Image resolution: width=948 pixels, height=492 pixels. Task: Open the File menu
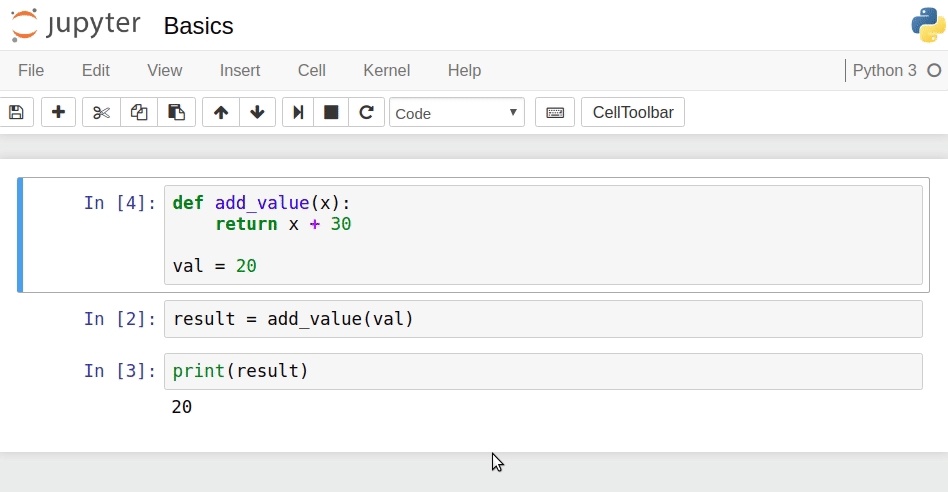coord(31,70)
